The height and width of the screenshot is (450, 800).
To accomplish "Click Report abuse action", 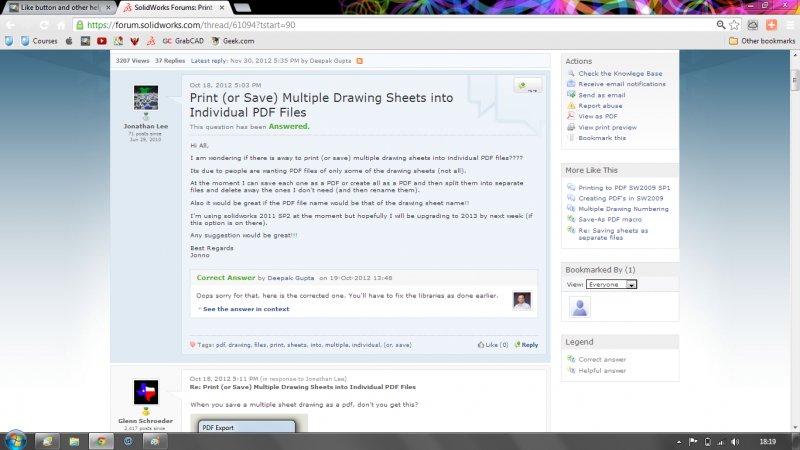I will [x=600, y=106].
